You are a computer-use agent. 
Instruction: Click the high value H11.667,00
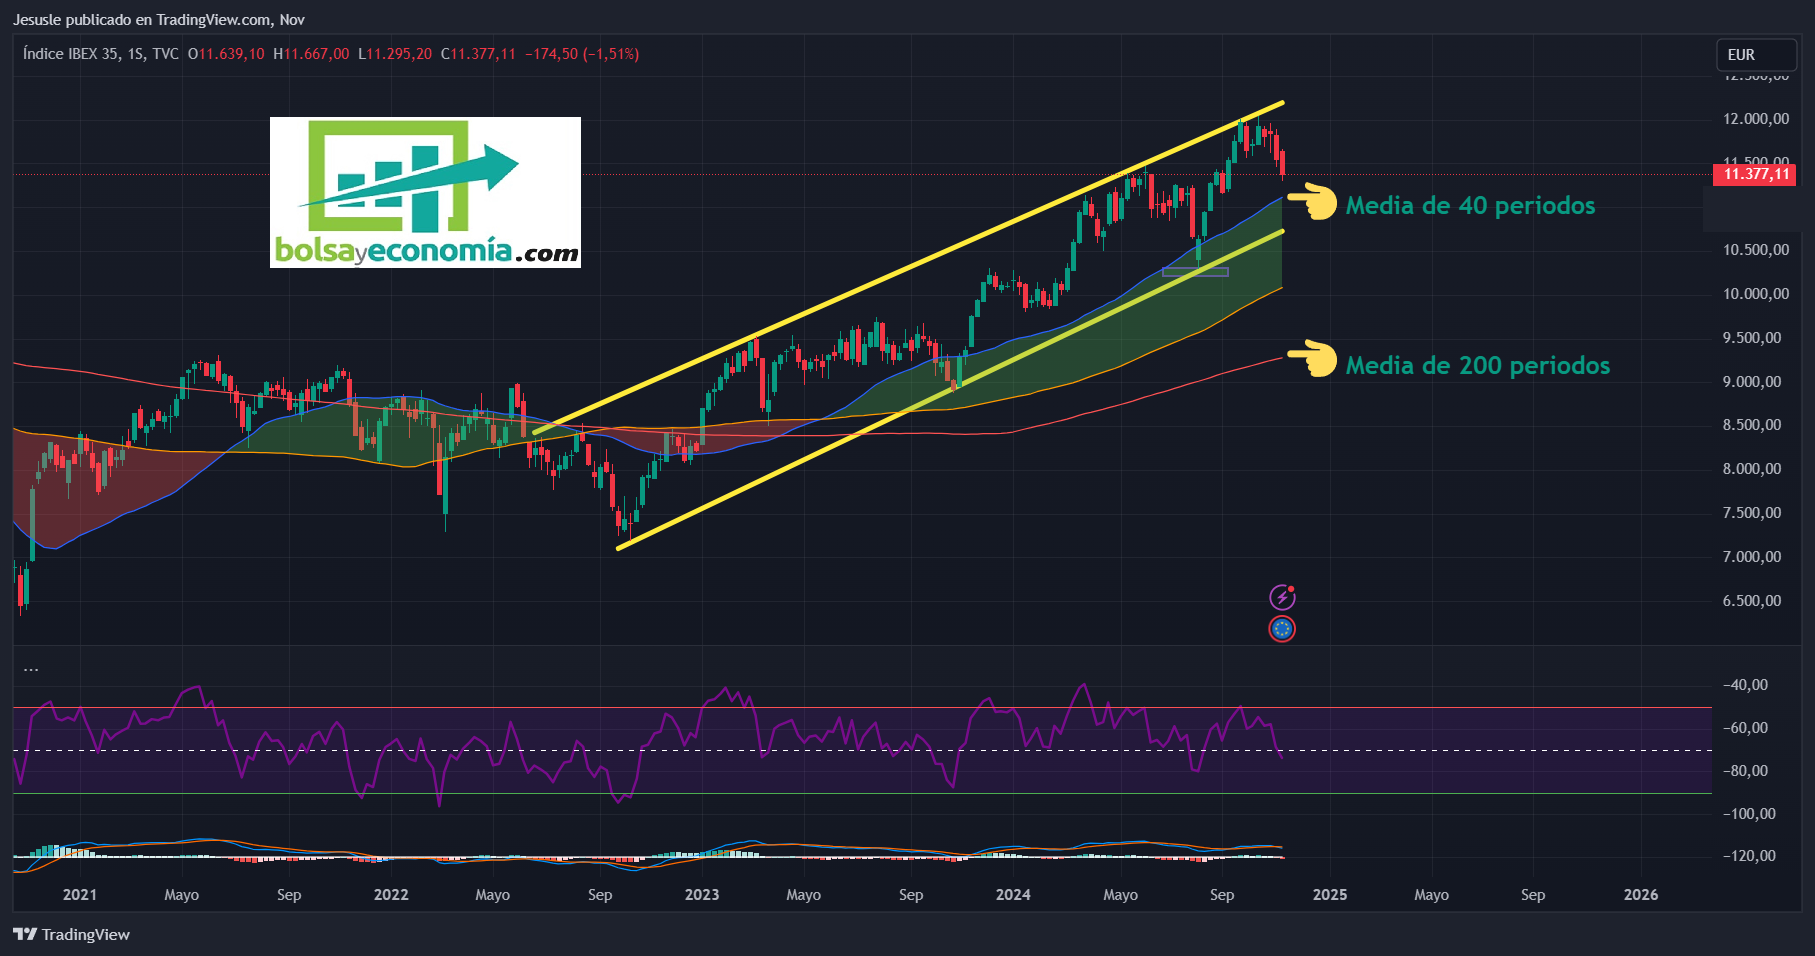point(311,54)
